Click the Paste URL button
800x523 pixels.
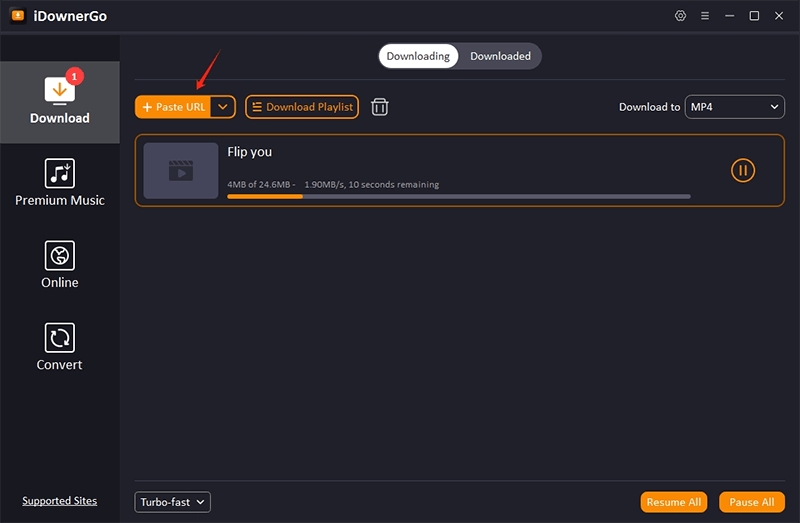[x=173, y=107]
